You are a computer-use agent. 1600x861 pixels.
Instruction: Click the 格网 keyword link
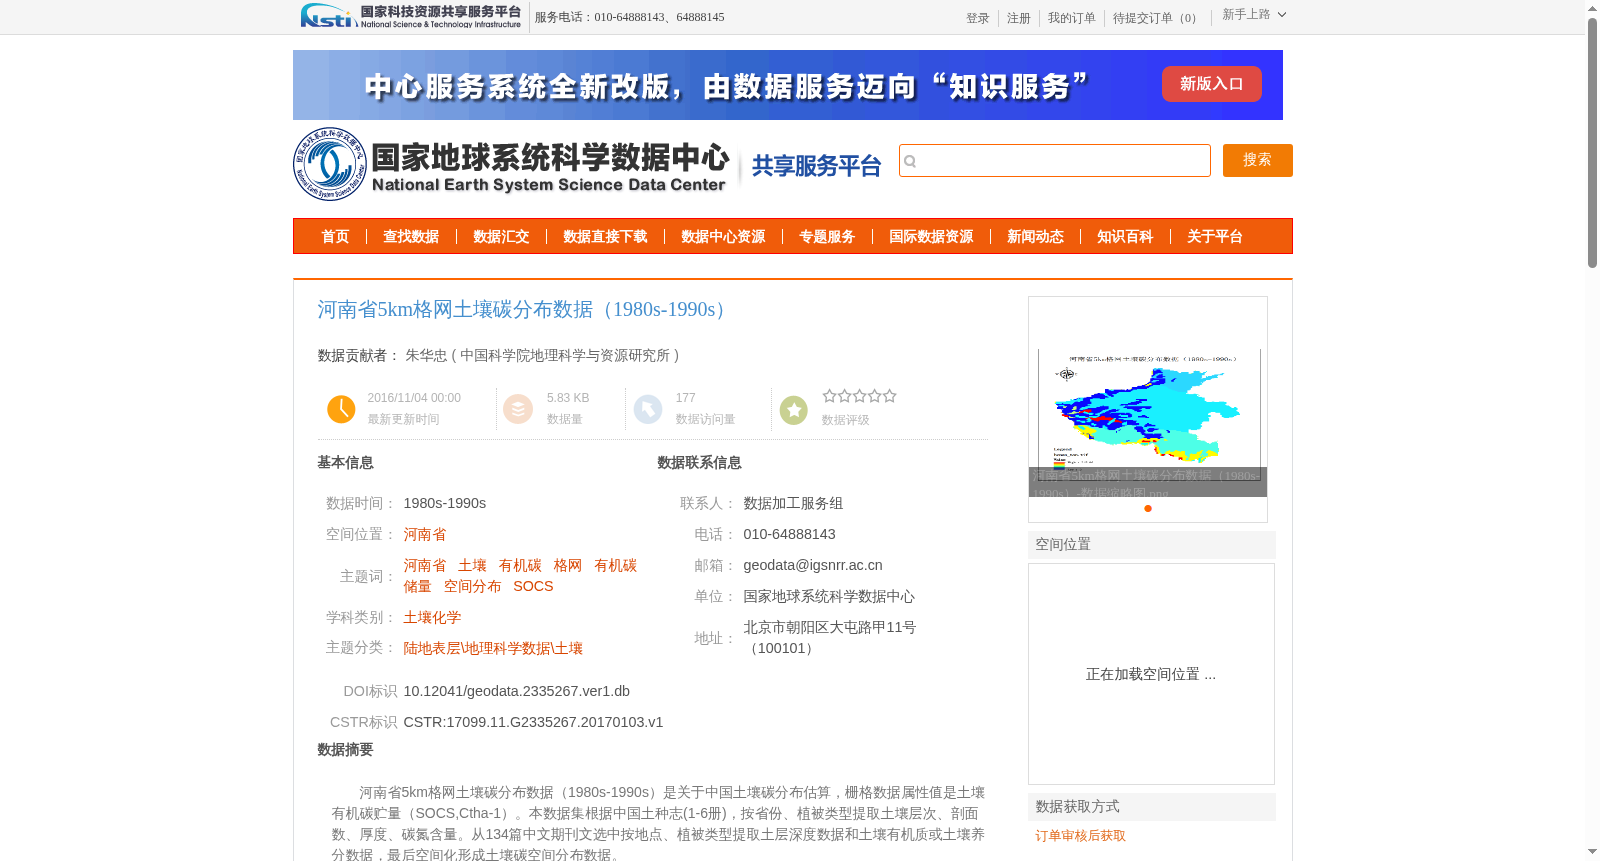pos(568,566)
